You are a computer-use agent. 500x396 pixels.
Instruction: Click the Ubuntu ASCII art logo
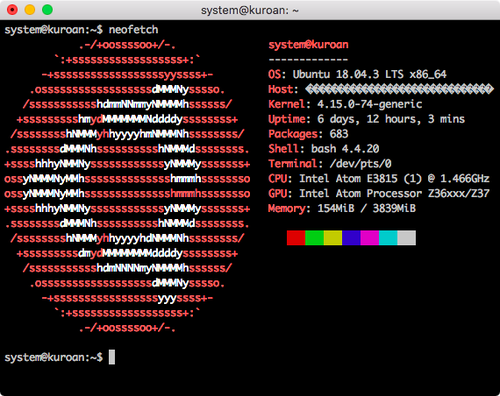point(127,186)
